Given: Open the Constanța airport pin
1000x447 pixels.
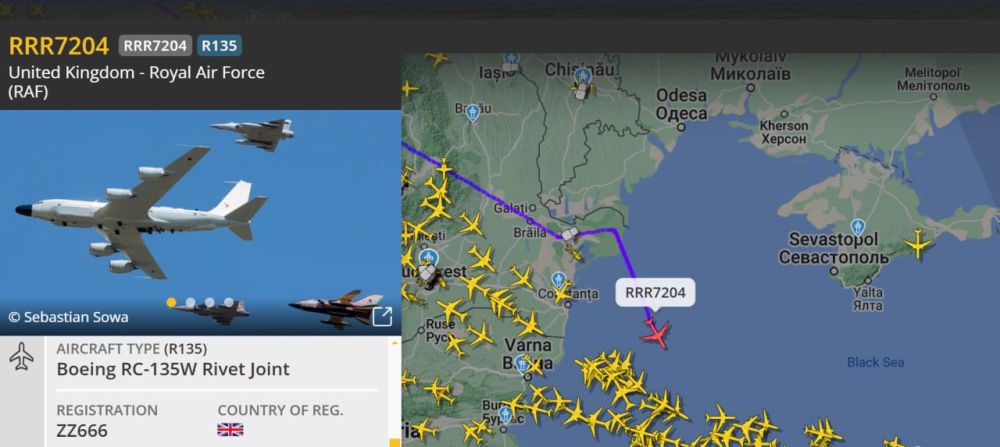Looking at the screenshot, I should click(559, 281).
